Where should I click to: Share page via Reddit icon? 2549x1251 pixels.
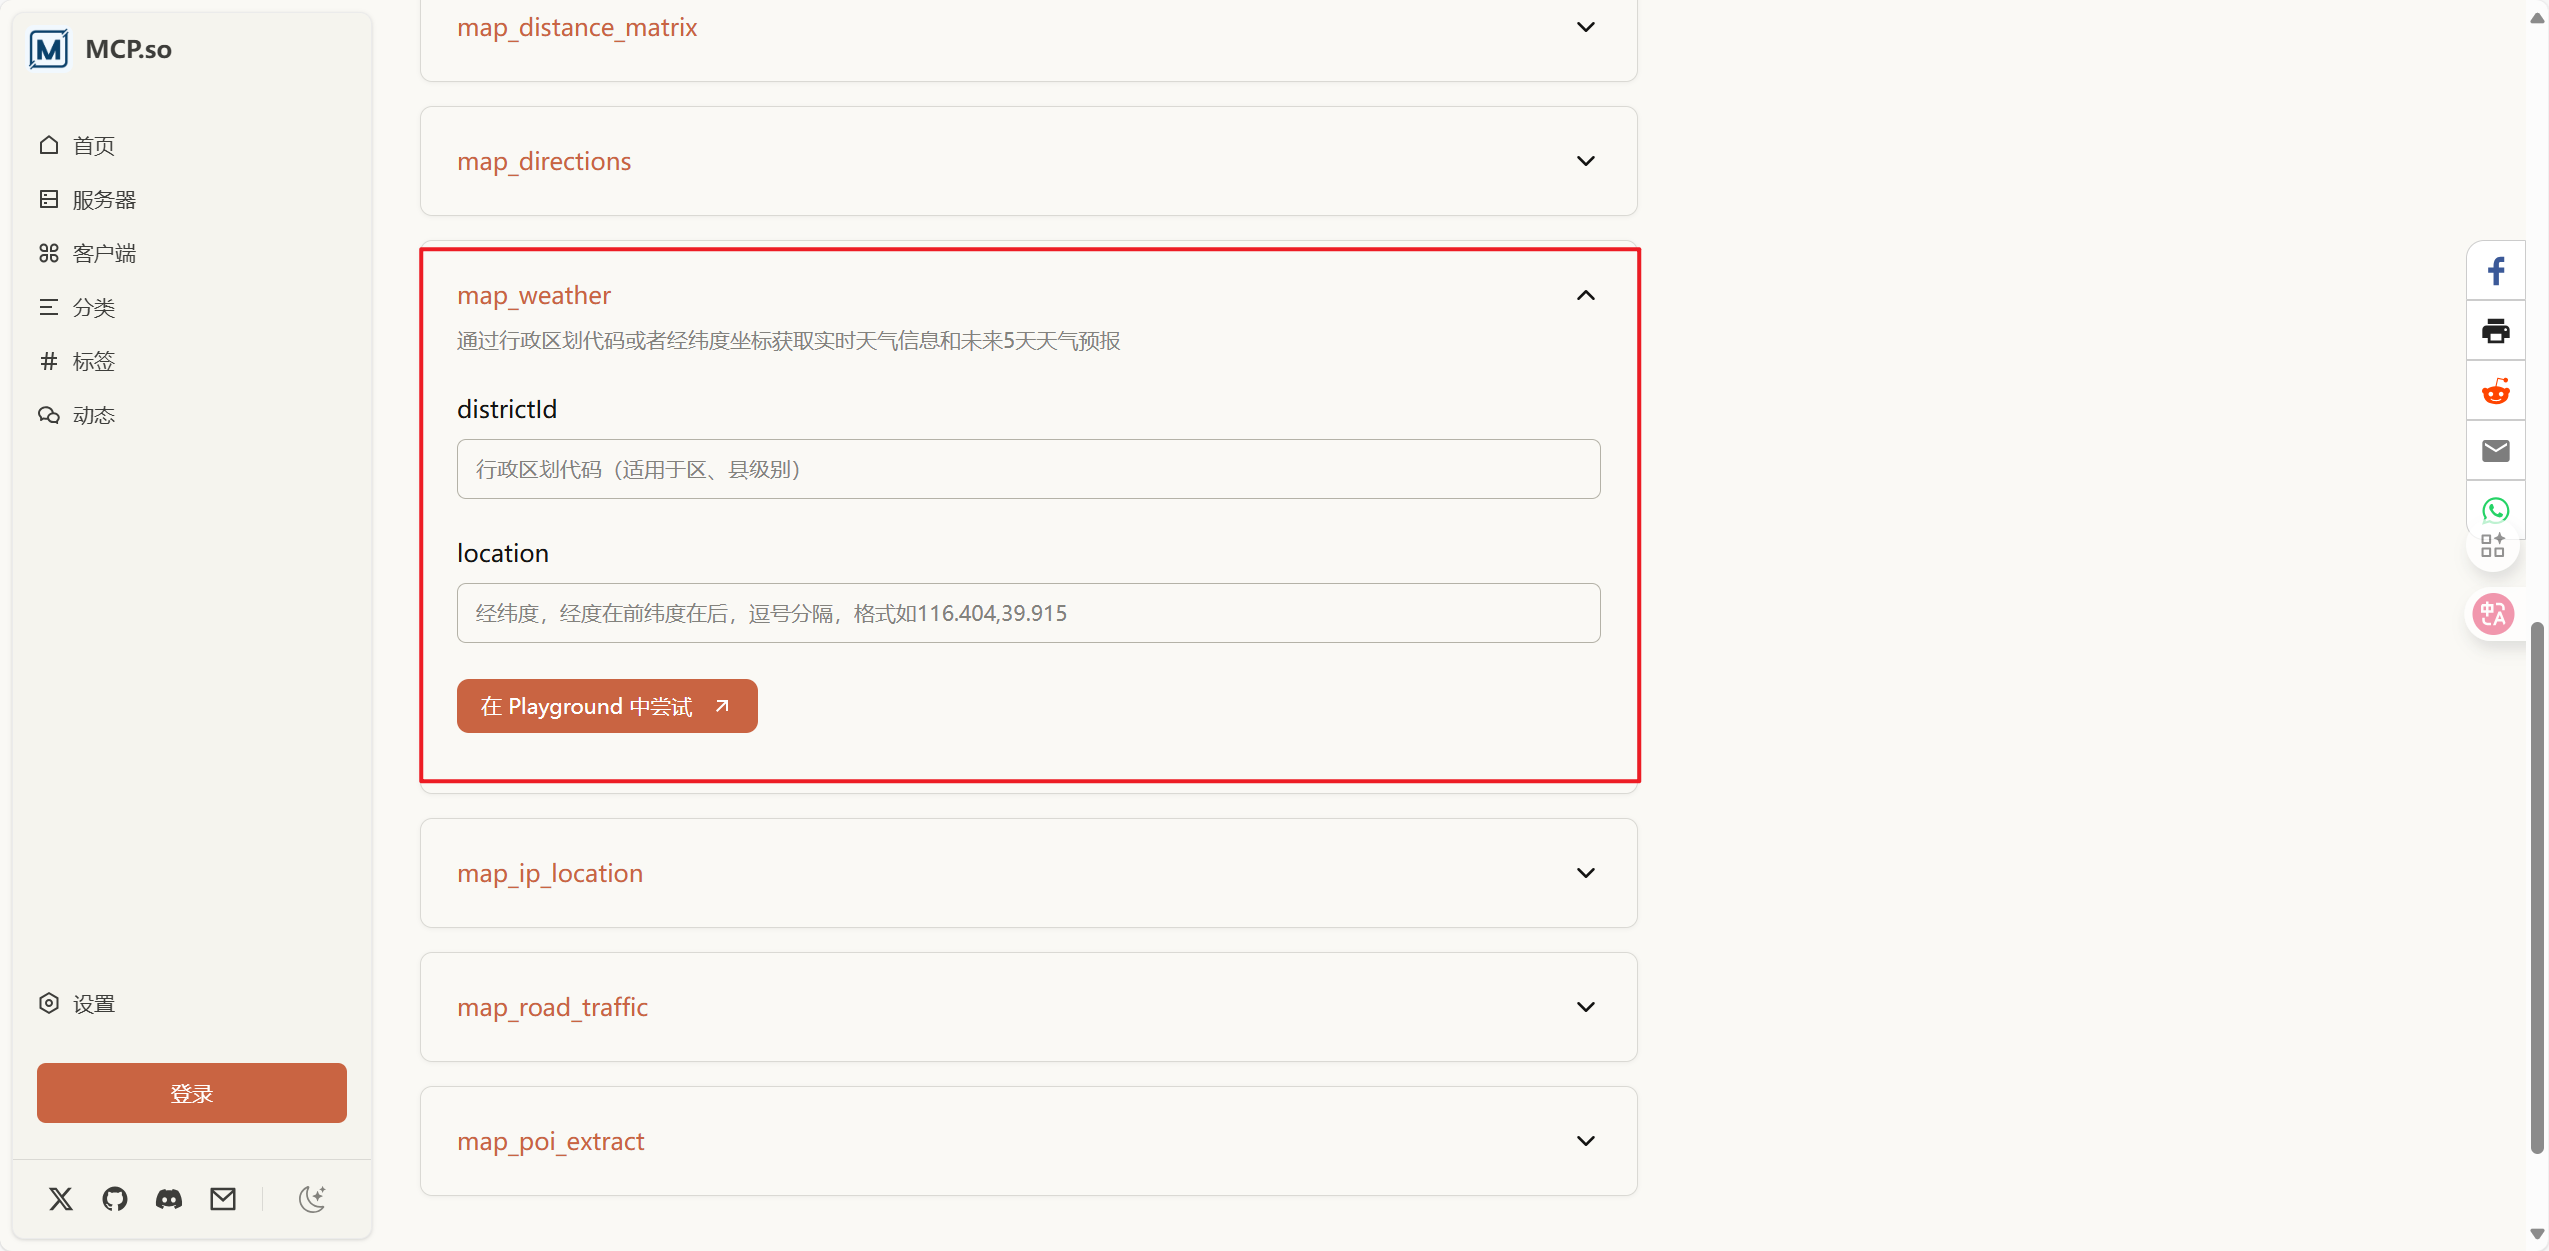coord(2495,391)
